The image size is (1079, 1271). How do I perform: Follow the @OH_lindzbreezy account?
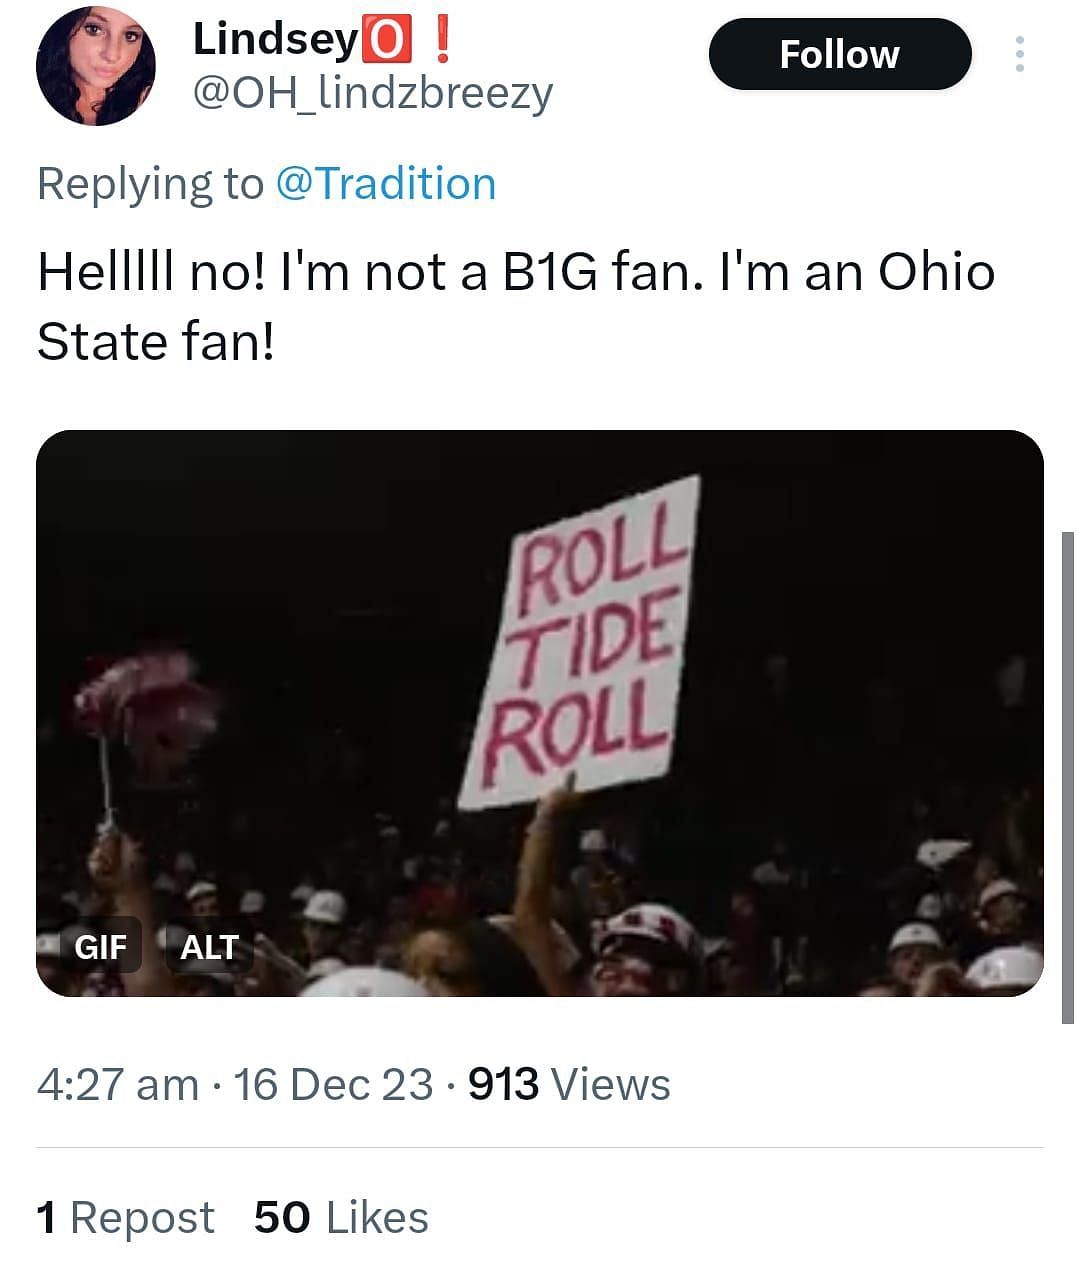839,54
